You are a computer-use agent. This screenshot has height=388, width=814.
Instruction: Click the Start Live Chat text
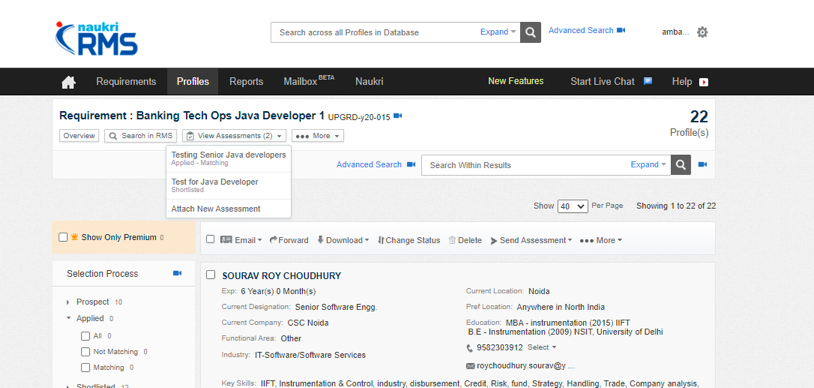coord(602,82)
